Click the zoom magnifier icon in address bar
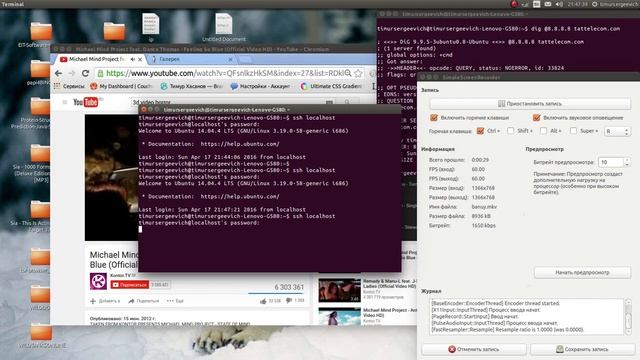640x360 pixels. click(348, 73)
